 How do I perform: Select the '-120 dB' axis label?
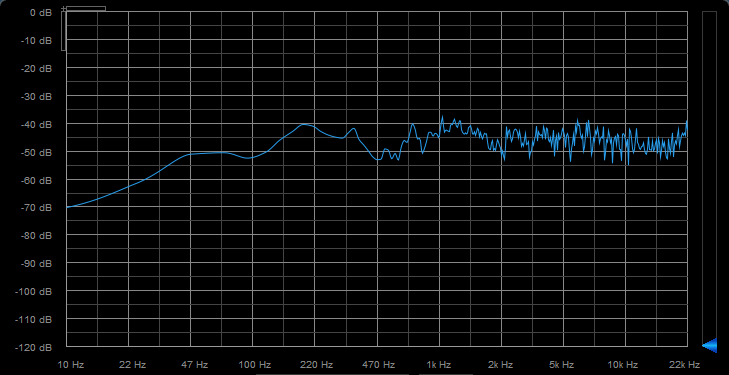click(x=34, y=347)
